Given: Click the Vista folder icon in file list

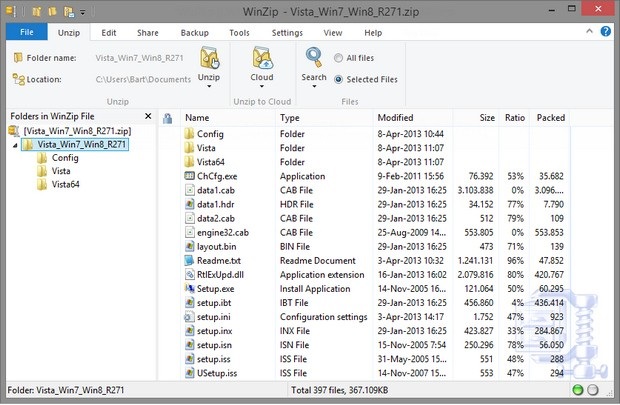Looking at the screenshot, I should point(189,148).
